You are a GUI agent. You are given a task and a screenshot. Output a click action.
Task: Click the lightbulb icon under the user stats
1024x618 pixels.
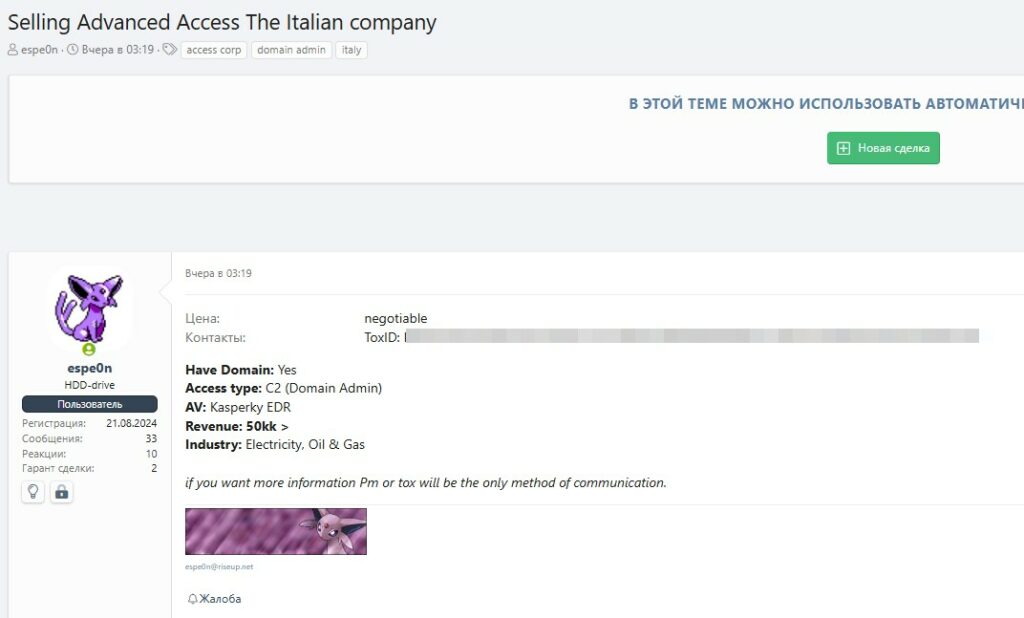click(33, 492)
